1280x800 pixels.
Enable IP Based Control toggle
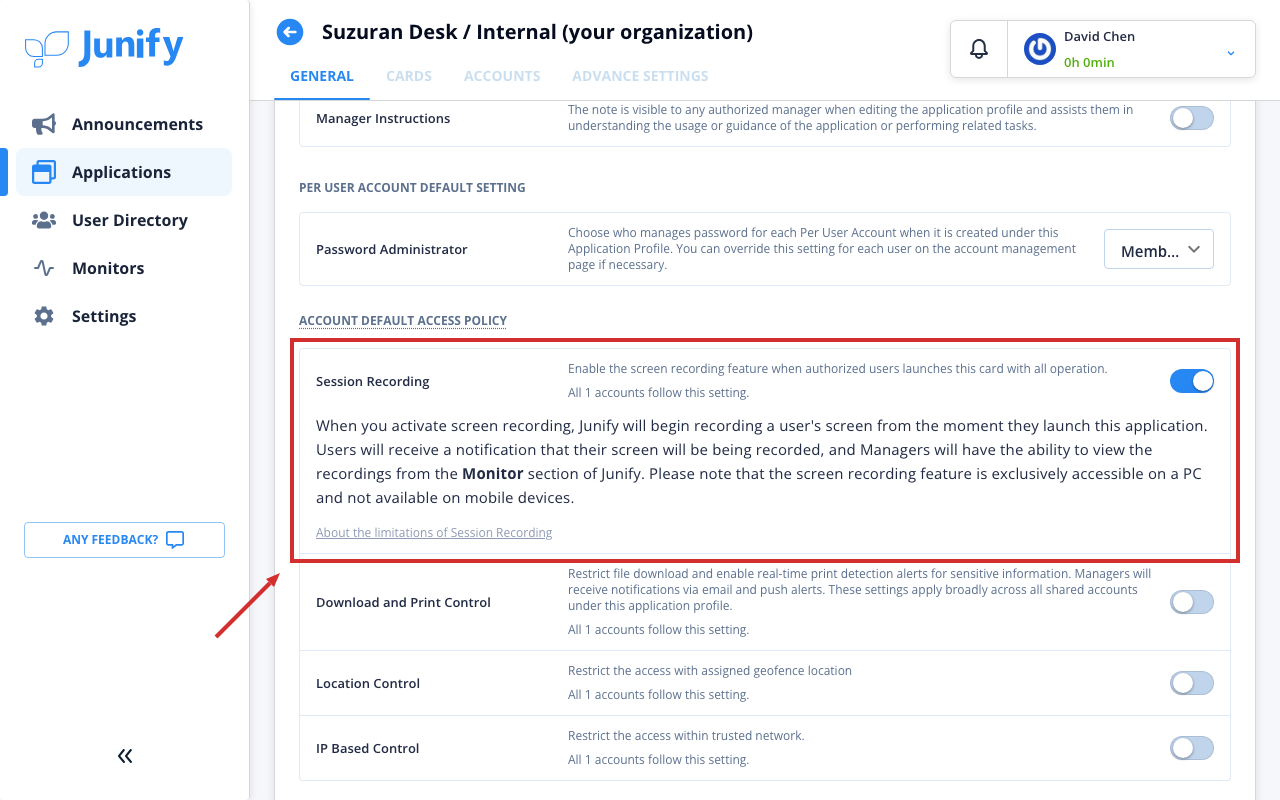click(x=1192, y=748)
